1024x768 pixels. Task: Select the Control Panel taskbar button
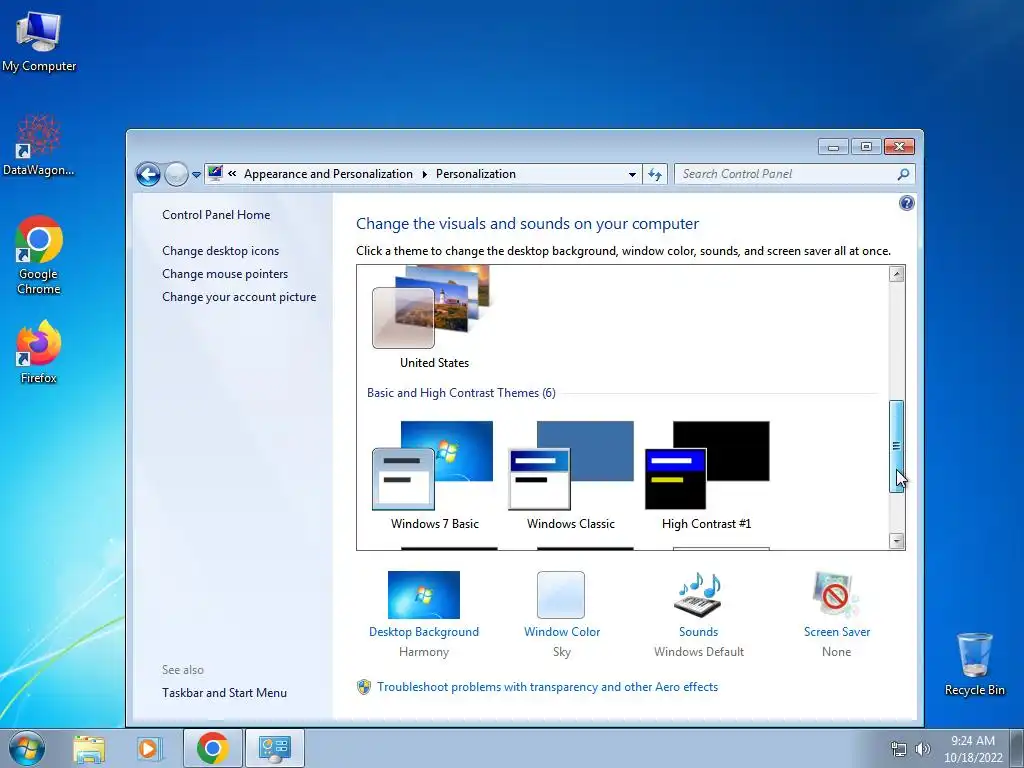point(274,748)
